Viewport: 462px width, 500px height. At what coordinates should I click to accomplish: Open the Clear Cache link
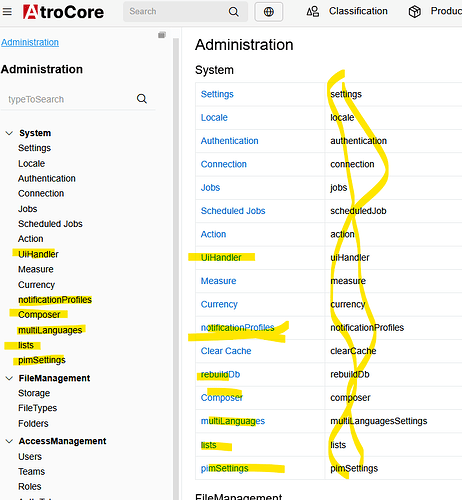click(x=226, y=351)
